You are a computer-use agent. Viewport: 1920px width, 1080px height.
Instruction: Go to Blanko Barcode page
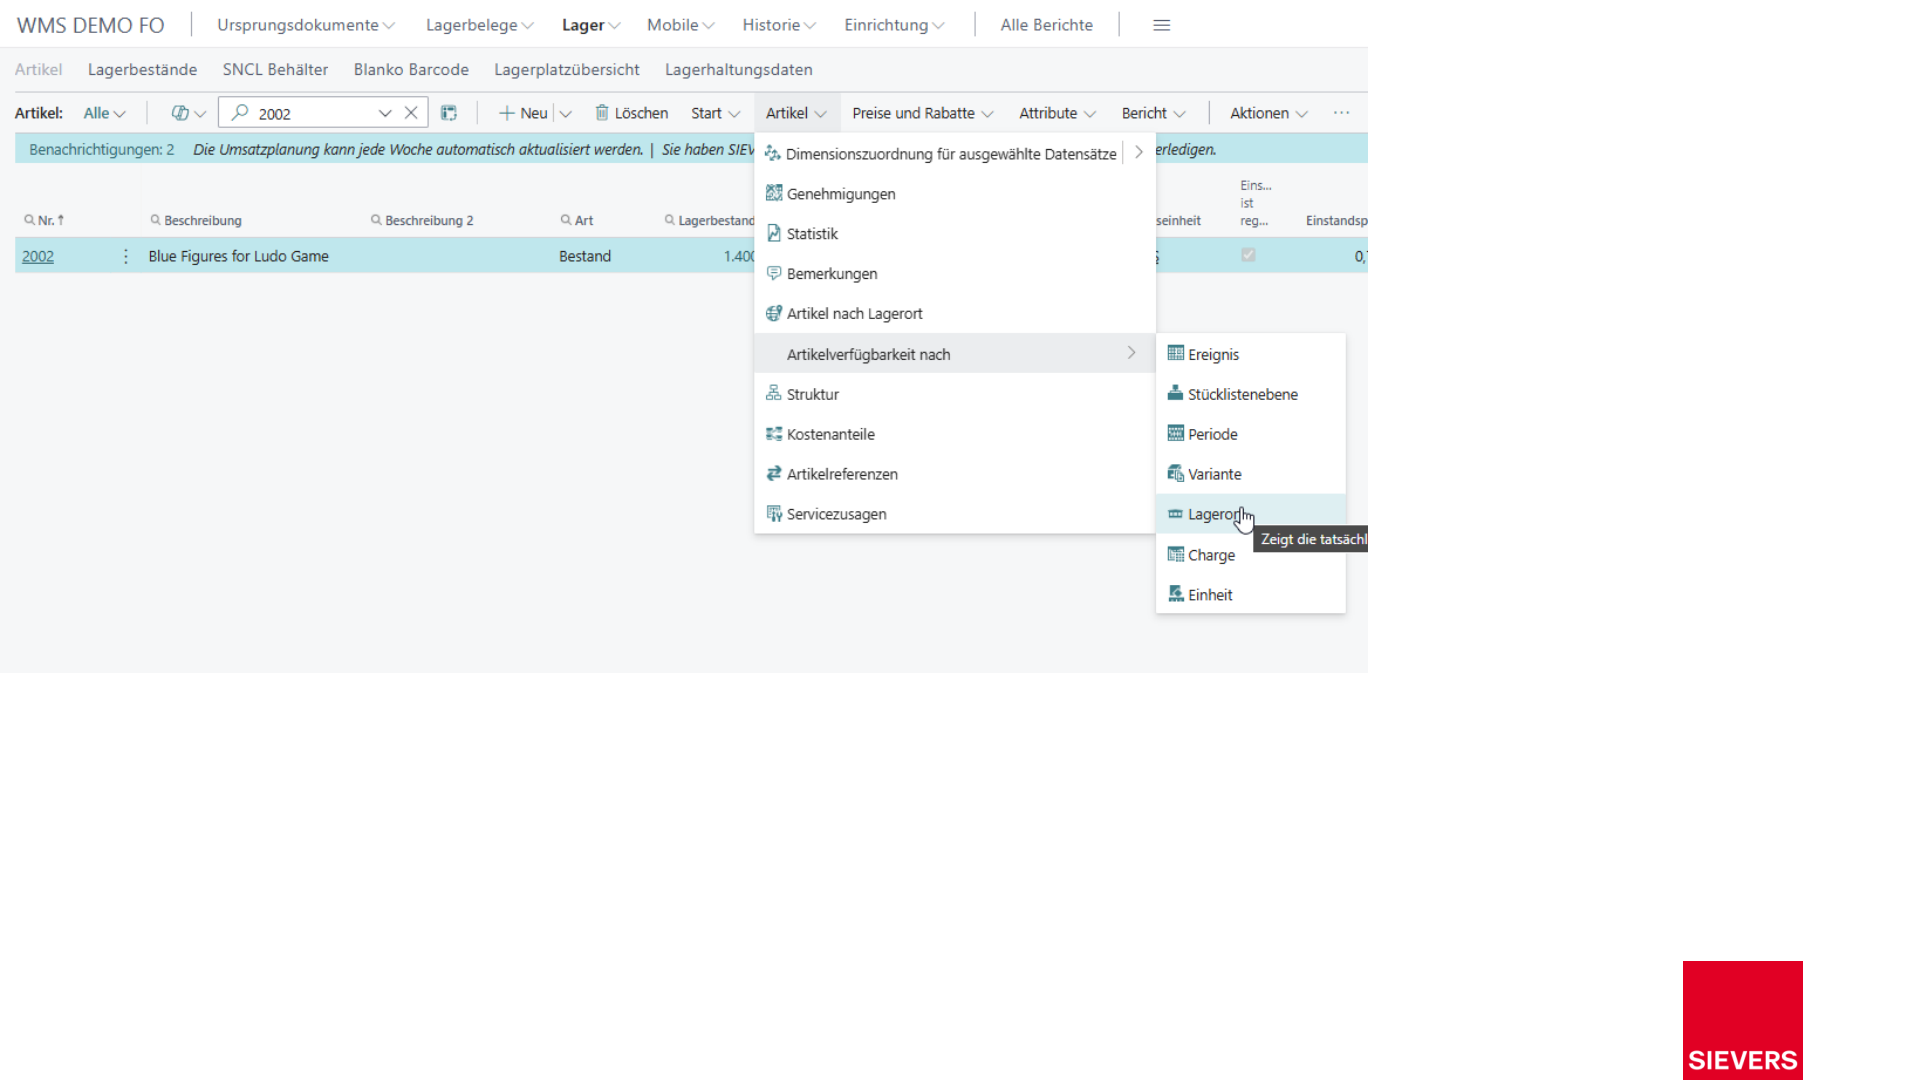411,69
